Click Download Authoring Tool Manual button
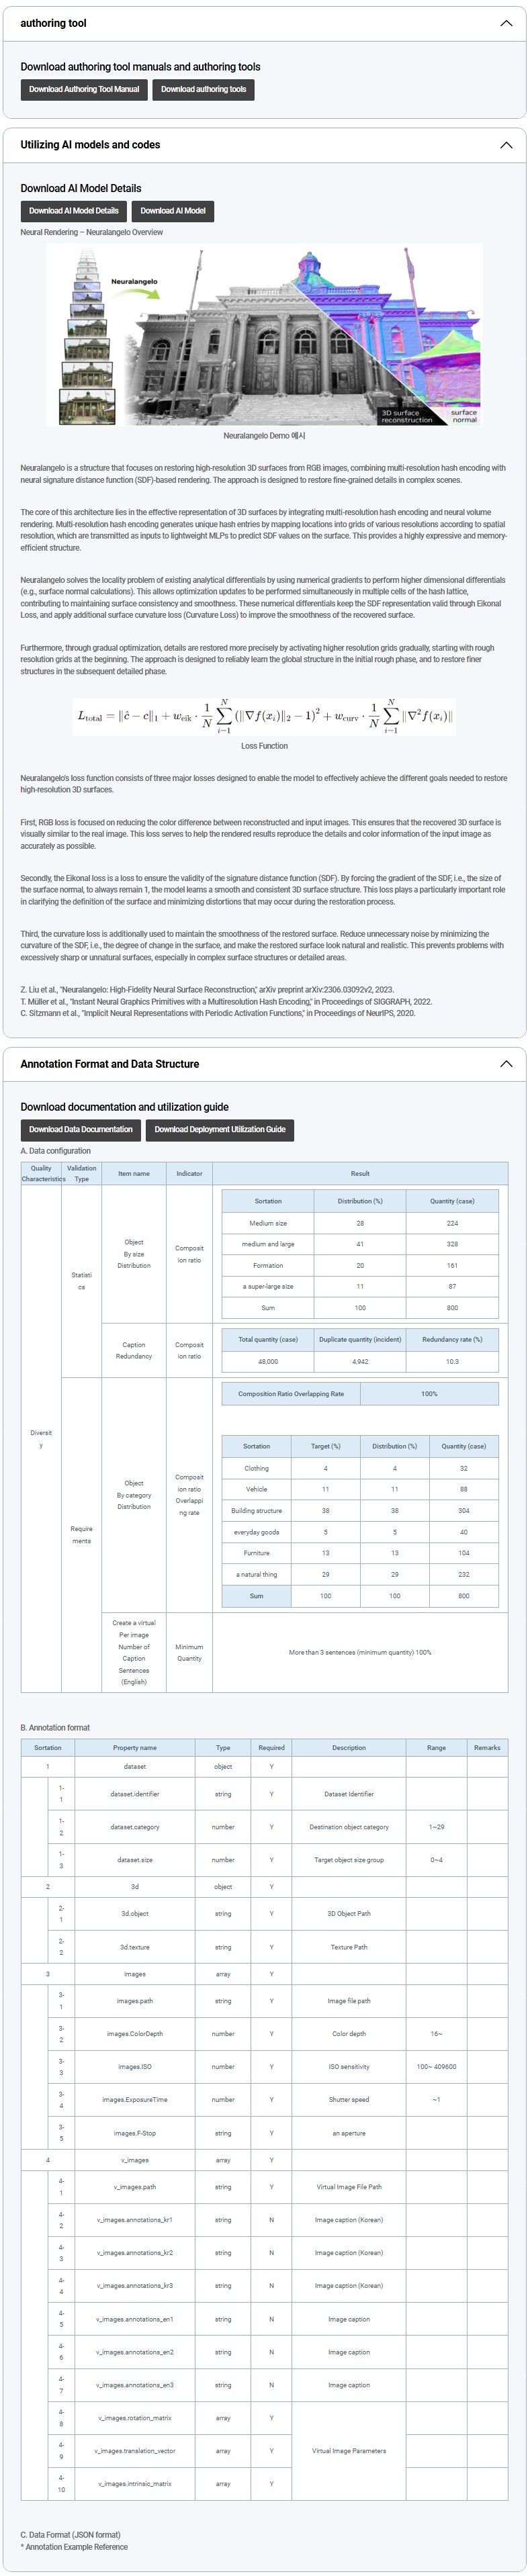Screen dimensions: 530x2576 [84, 89]
